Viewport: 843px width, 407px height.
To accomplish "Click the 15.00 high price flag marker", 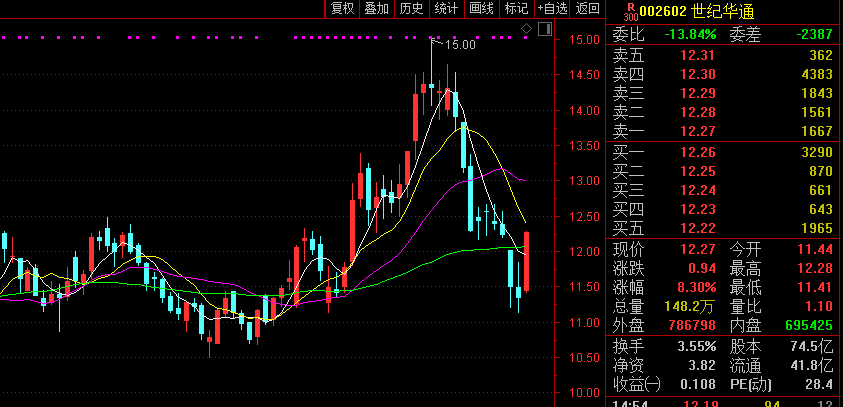I will pyautogui.click(x=459, y=44).
